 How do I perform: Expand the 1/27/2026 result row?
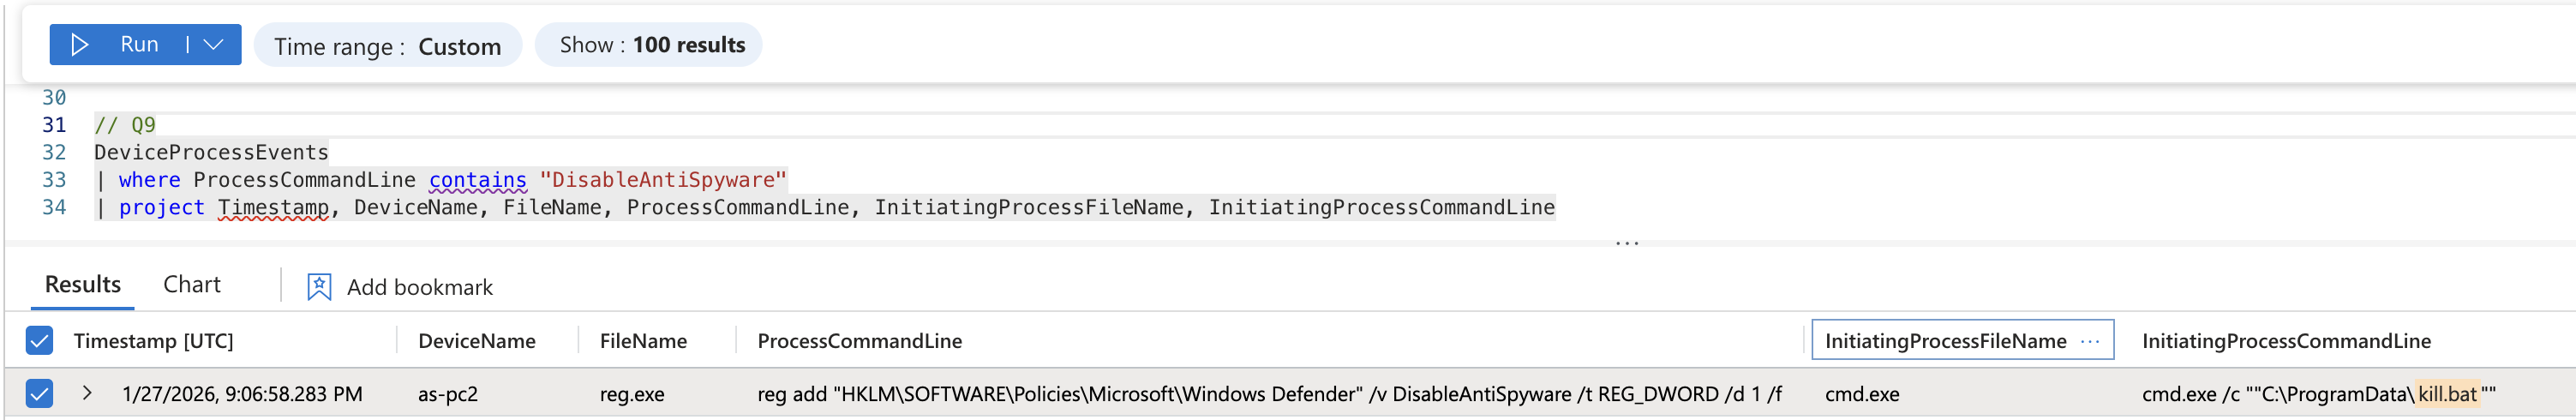point(88,393)
